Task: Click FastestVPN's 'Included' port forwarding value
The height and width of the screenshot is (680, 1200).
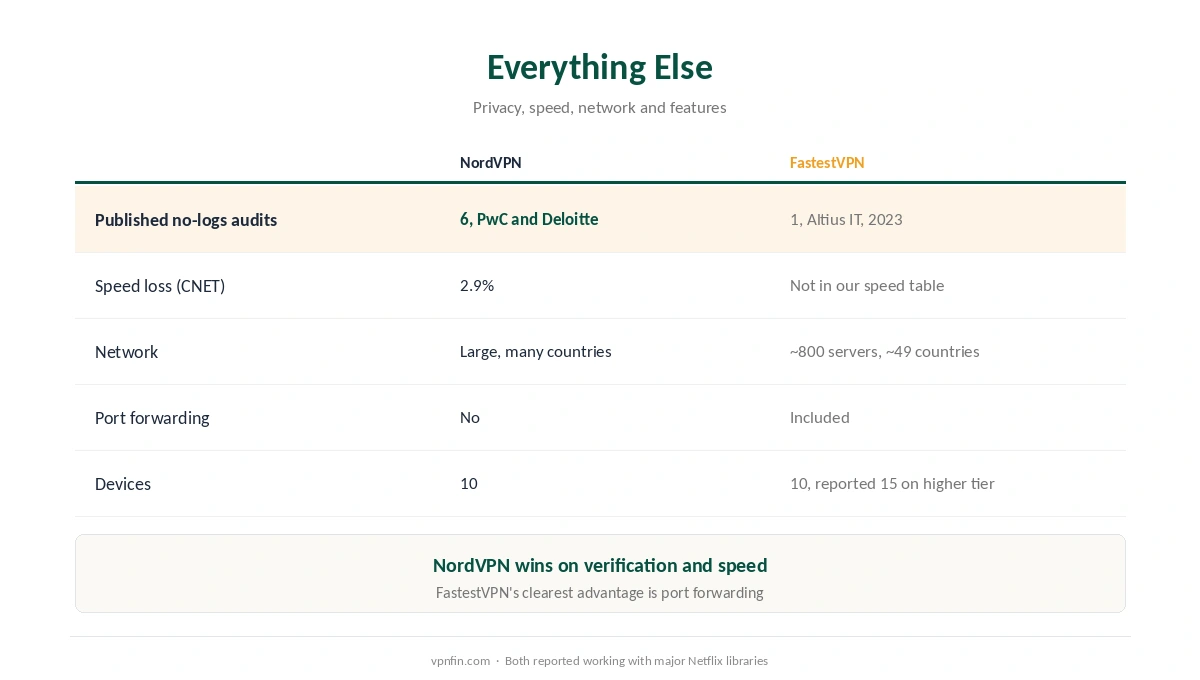Action: (820, 417)
